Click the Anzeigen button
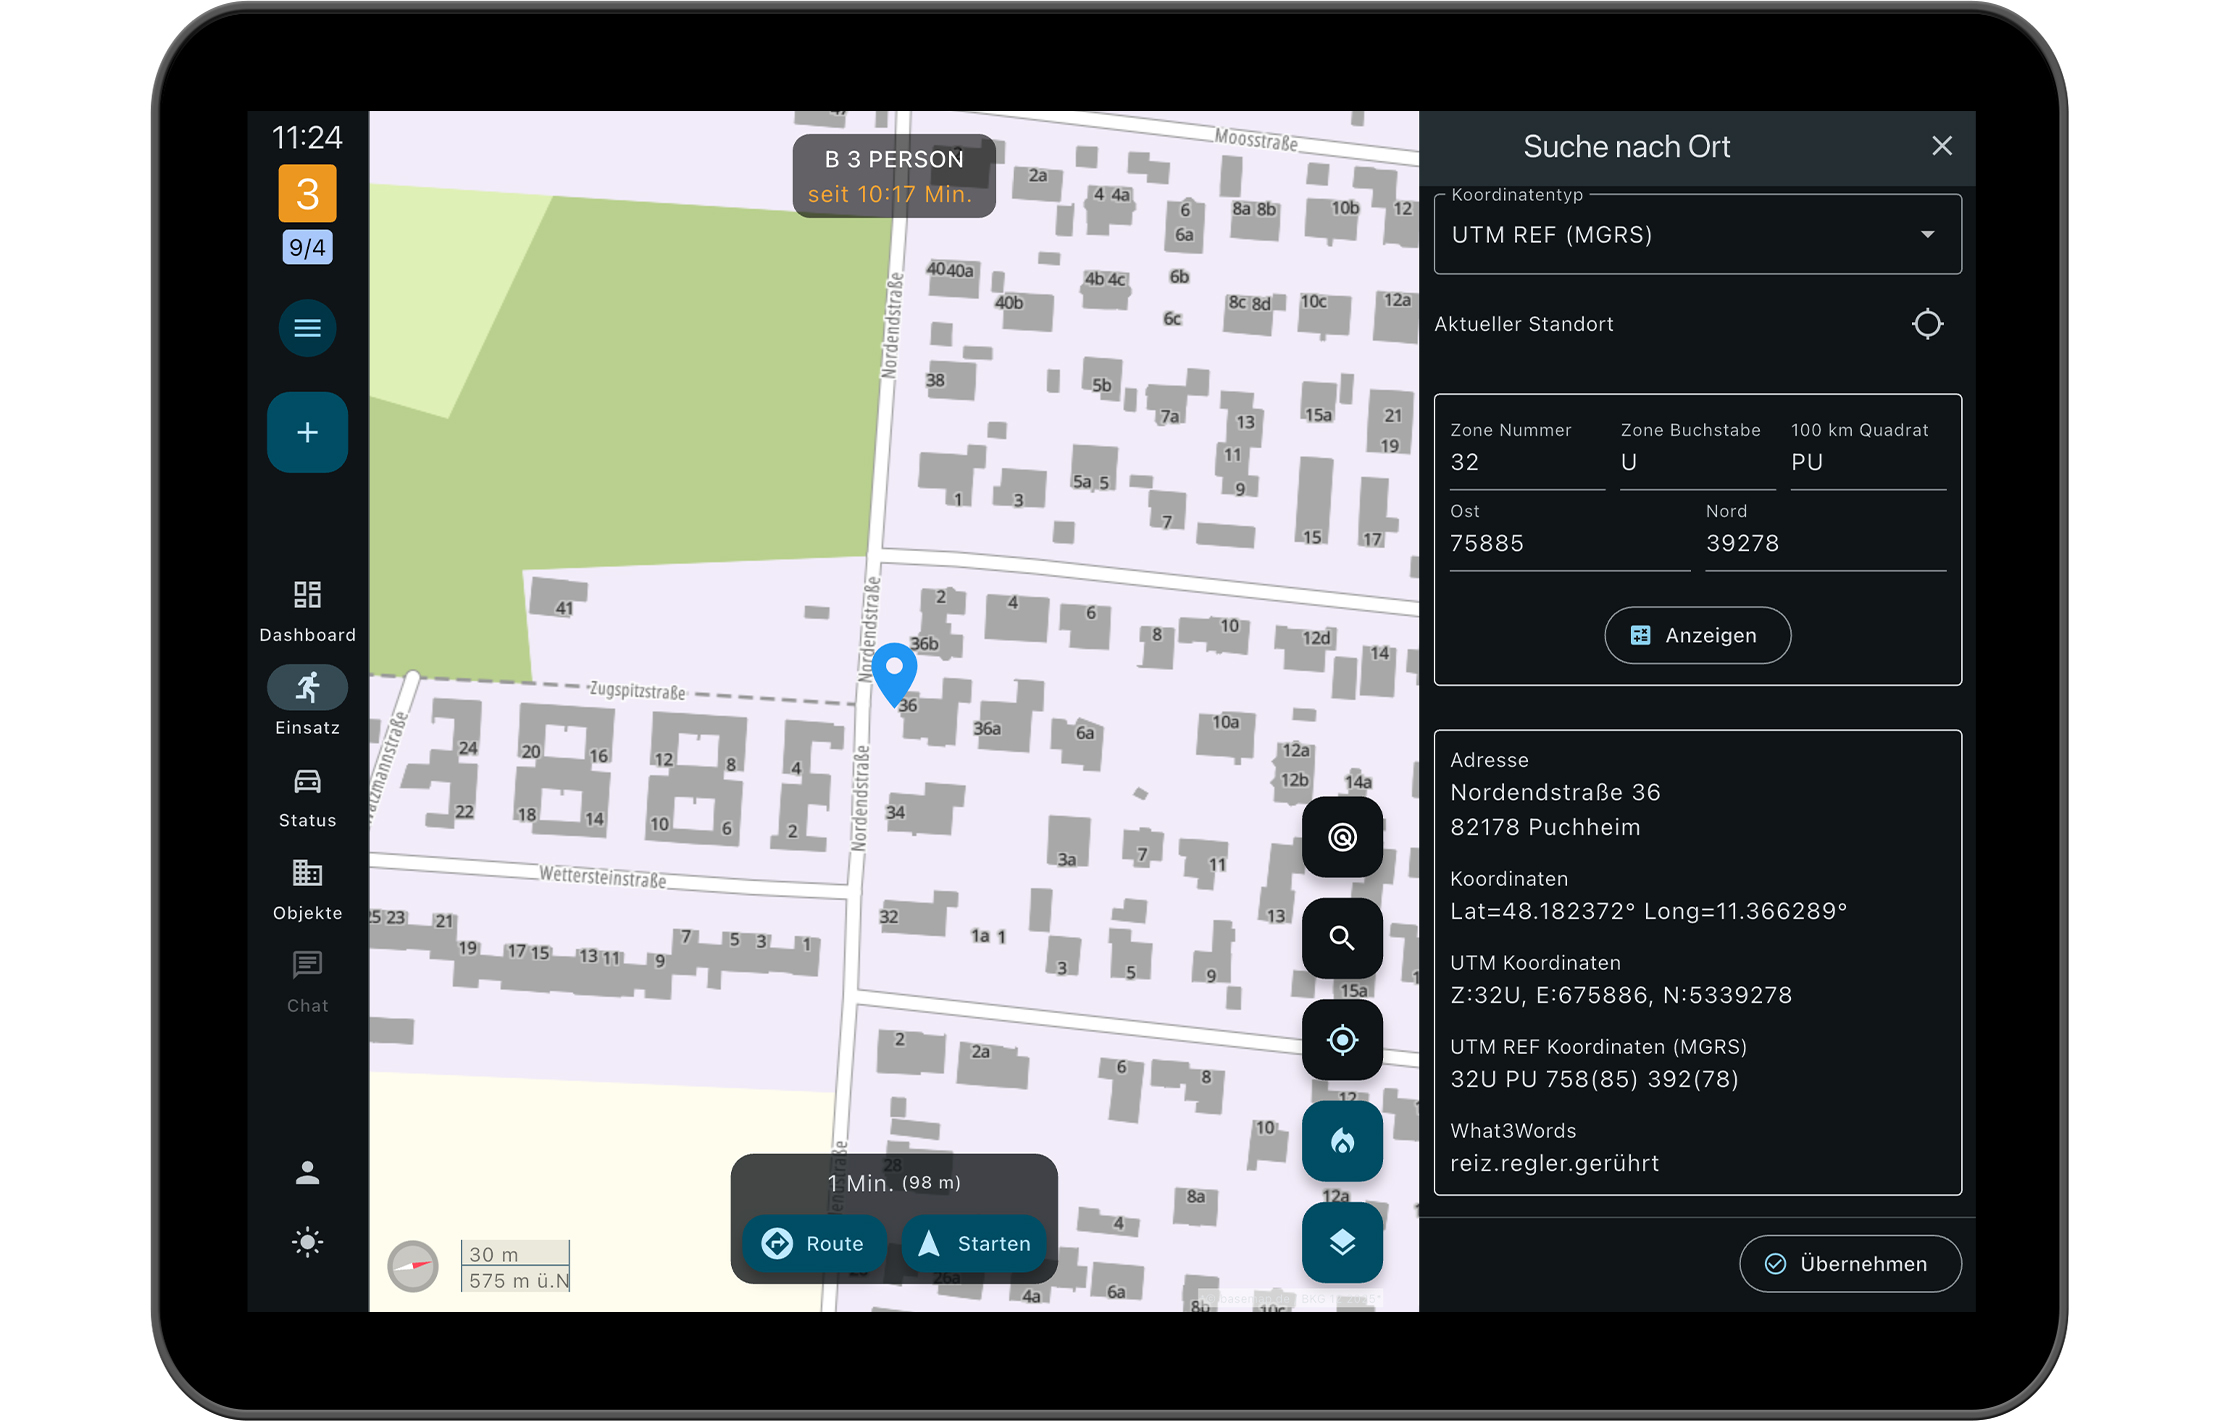Image resolution: width=2224 pixels, height=1421 pixels. (1697, 635)
